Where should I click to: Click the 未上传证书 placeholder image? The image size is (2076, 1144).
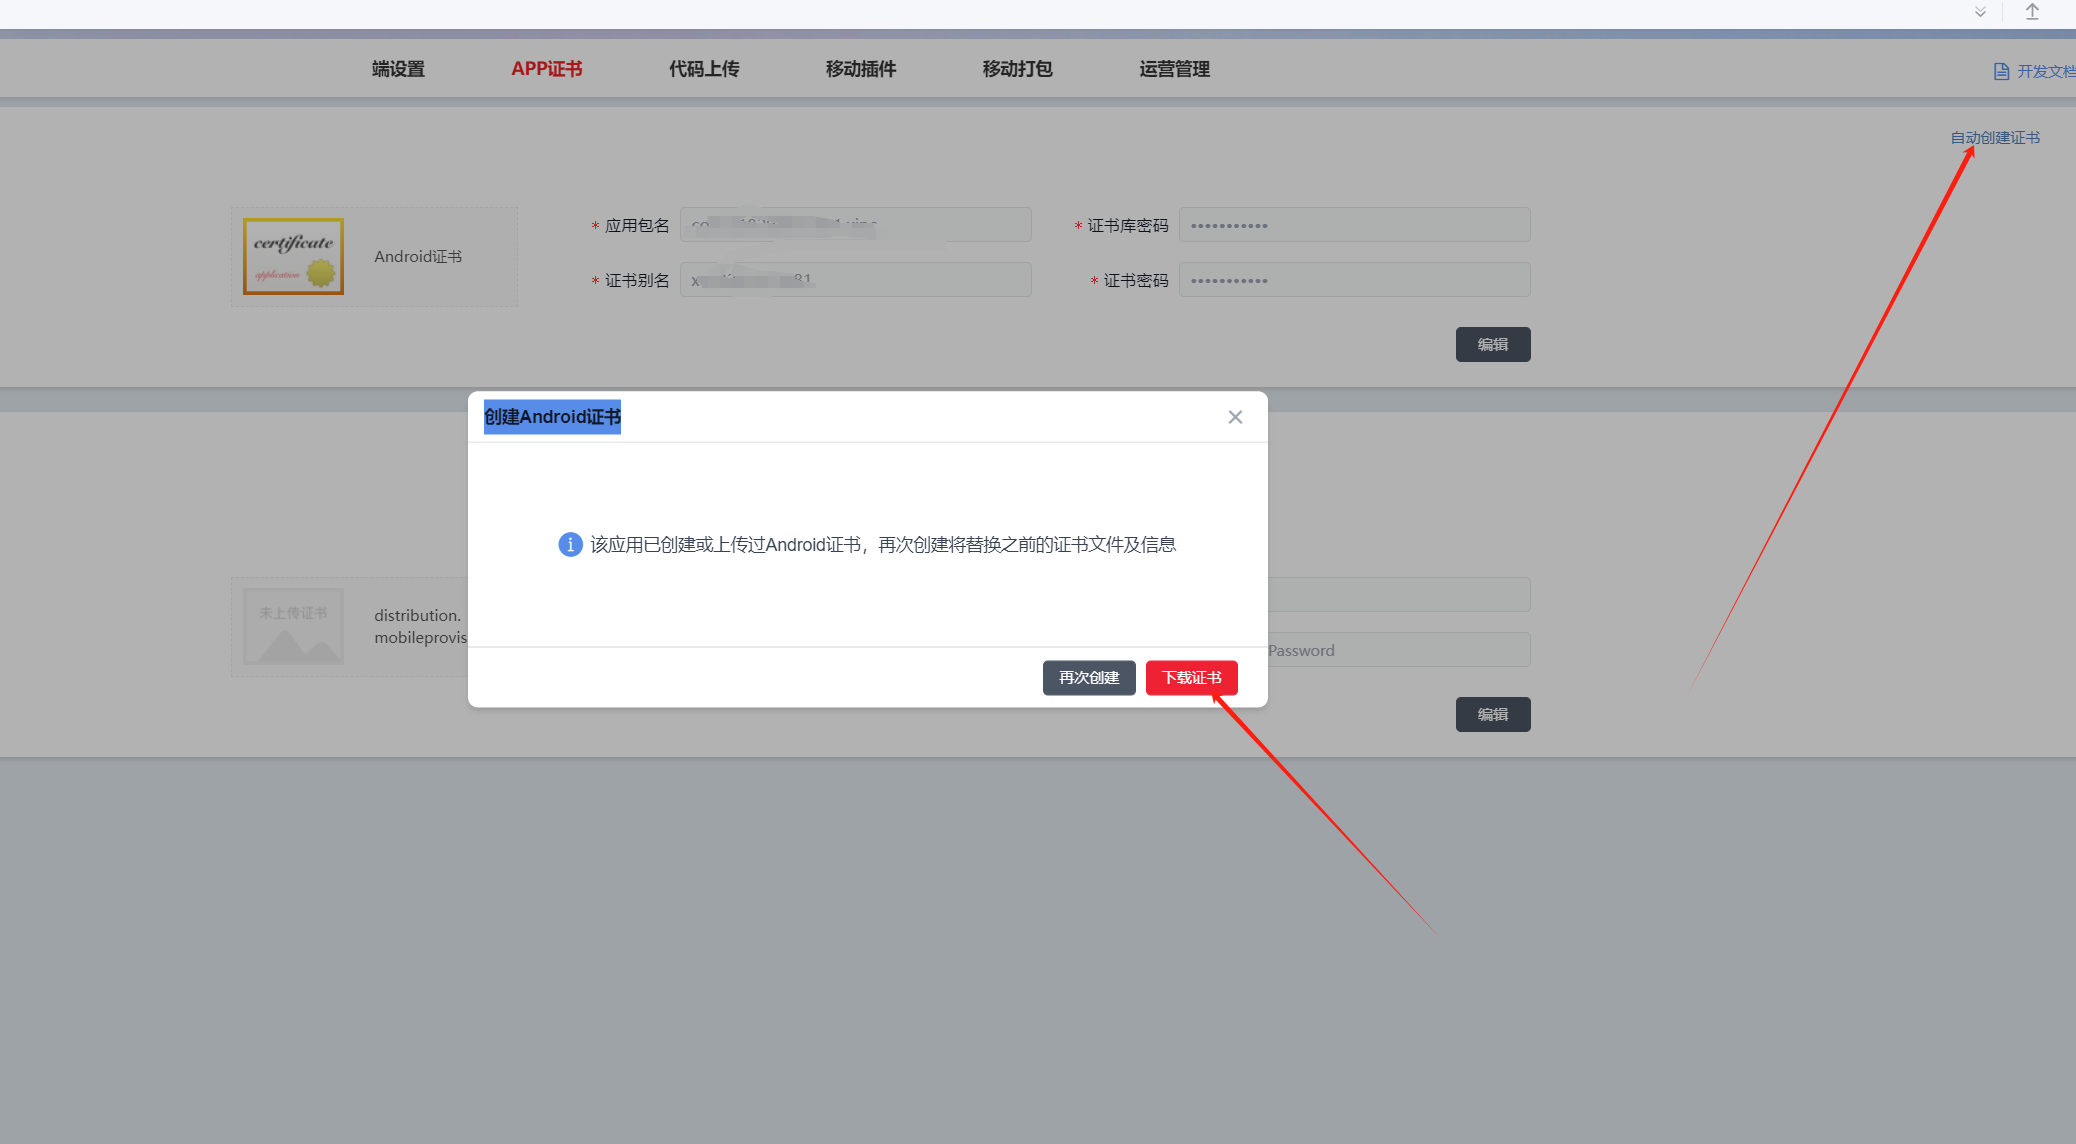(293, 626)
